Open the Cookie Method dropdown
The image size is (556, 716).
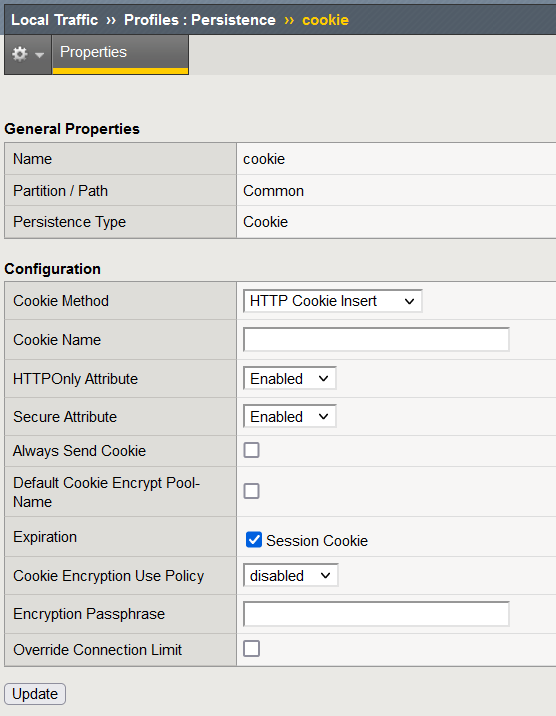click(x=332, y=301)
